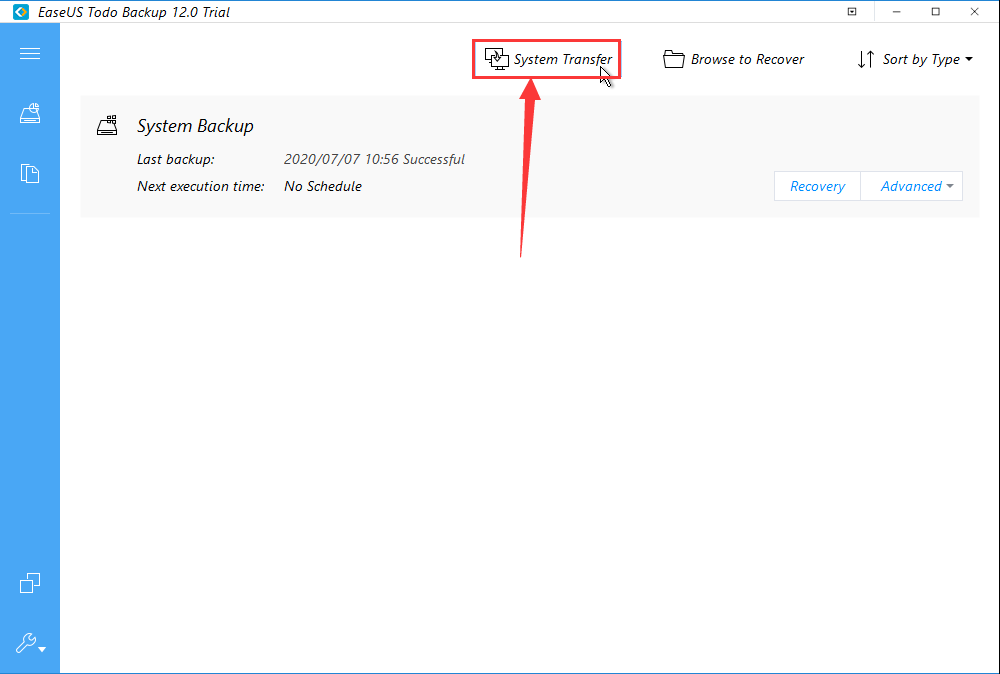Click the small square icon beside minimize

(x=852, y=12)
